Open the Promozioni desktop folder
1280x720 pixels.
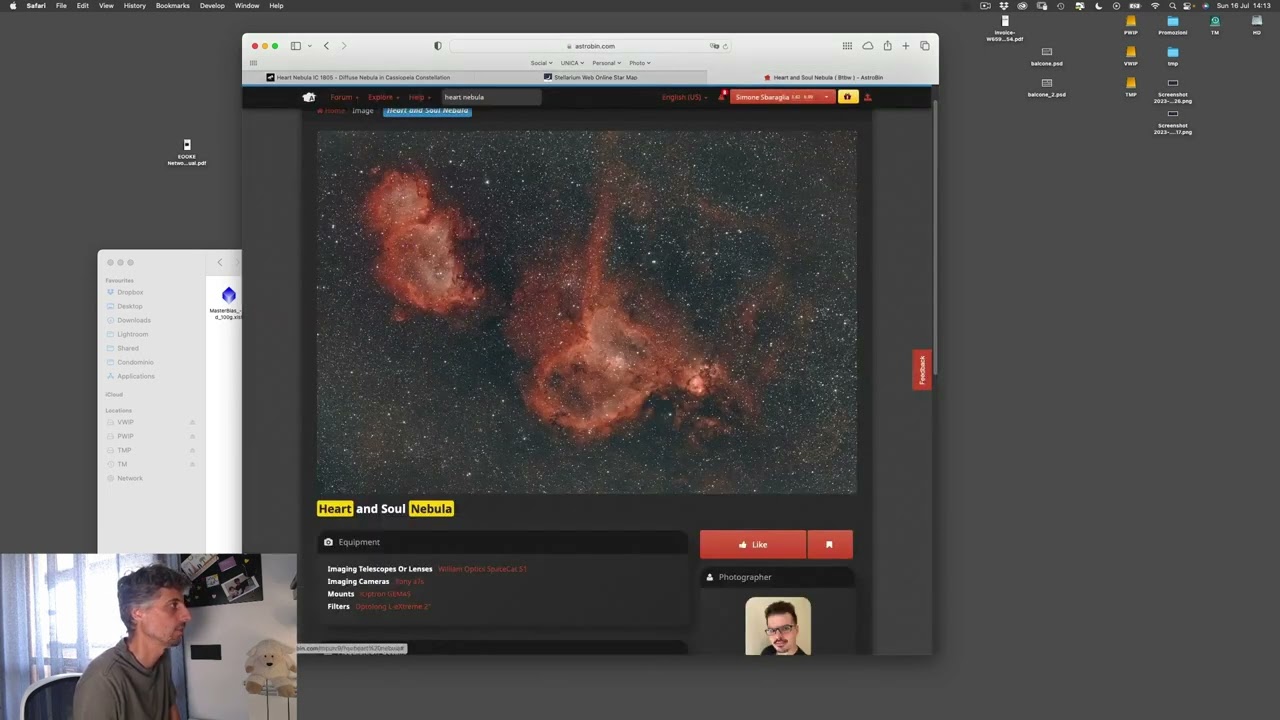tap(1173, 24)
